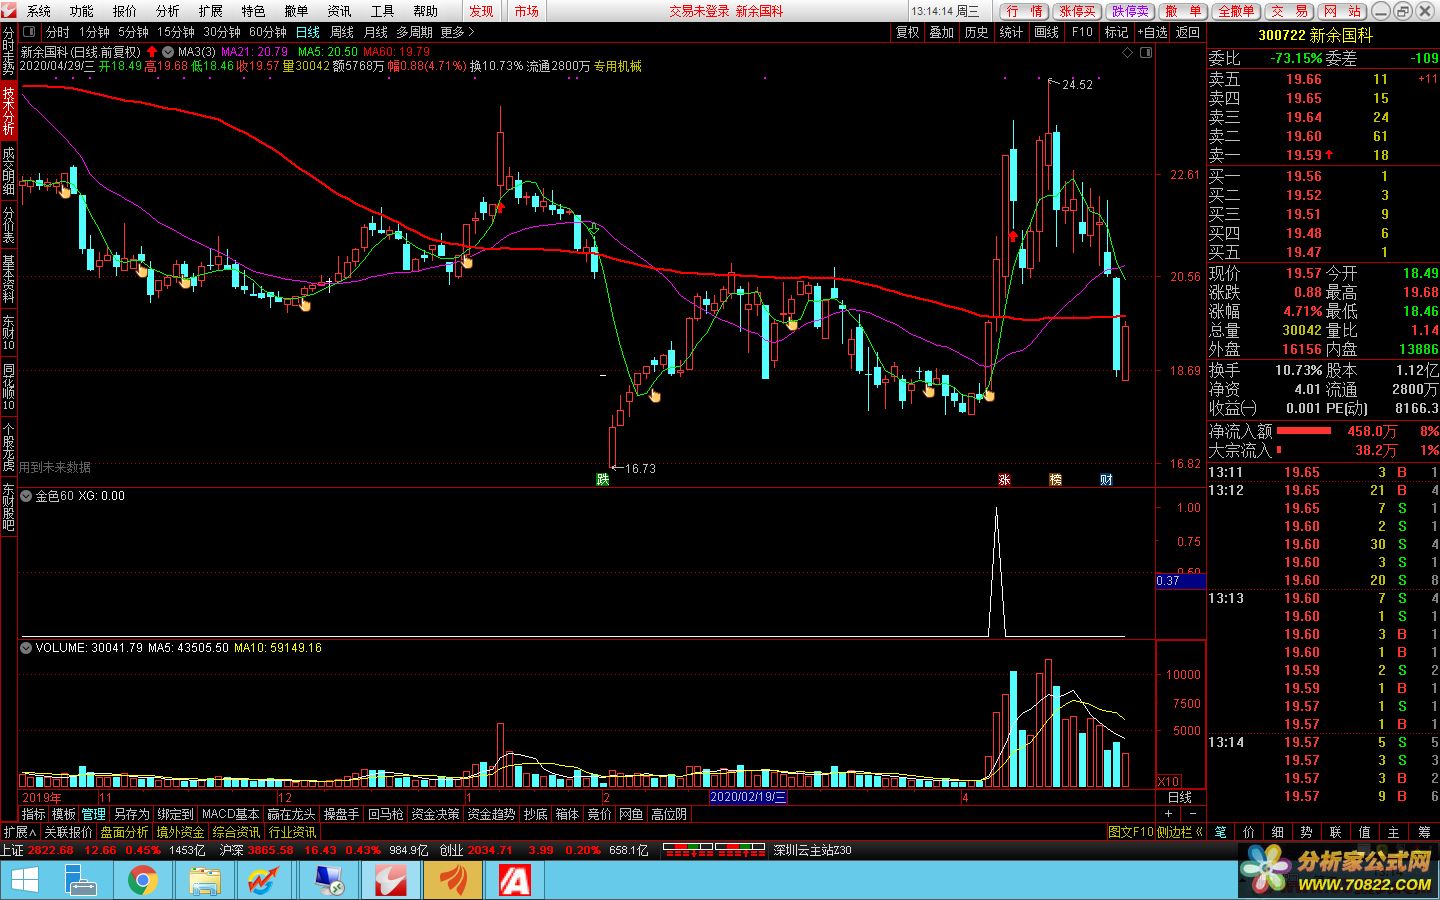The image size is (1440, 900).
Task: Select the 资金决策 indicator template
Action: tap(435, 814)
